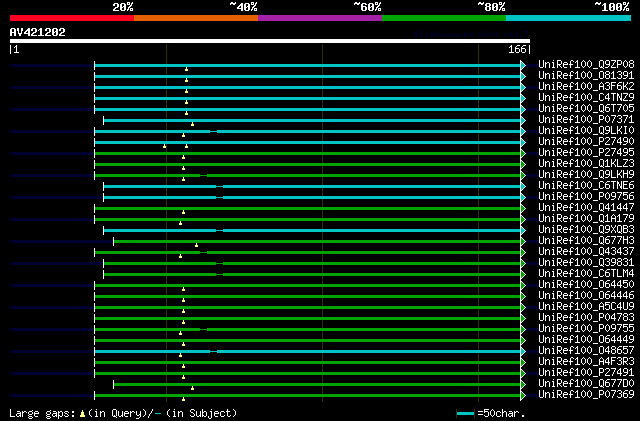Choose the UniRef100_Q43437 label
Viewport: 640px width, 421px height.
586,252
